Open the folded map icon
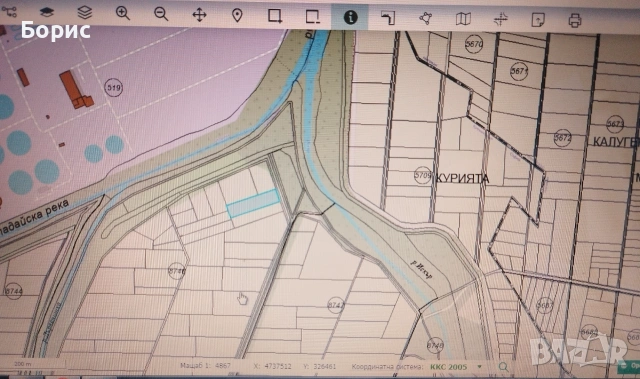This screenshot has height=379, width=640. tap(463, 19)
